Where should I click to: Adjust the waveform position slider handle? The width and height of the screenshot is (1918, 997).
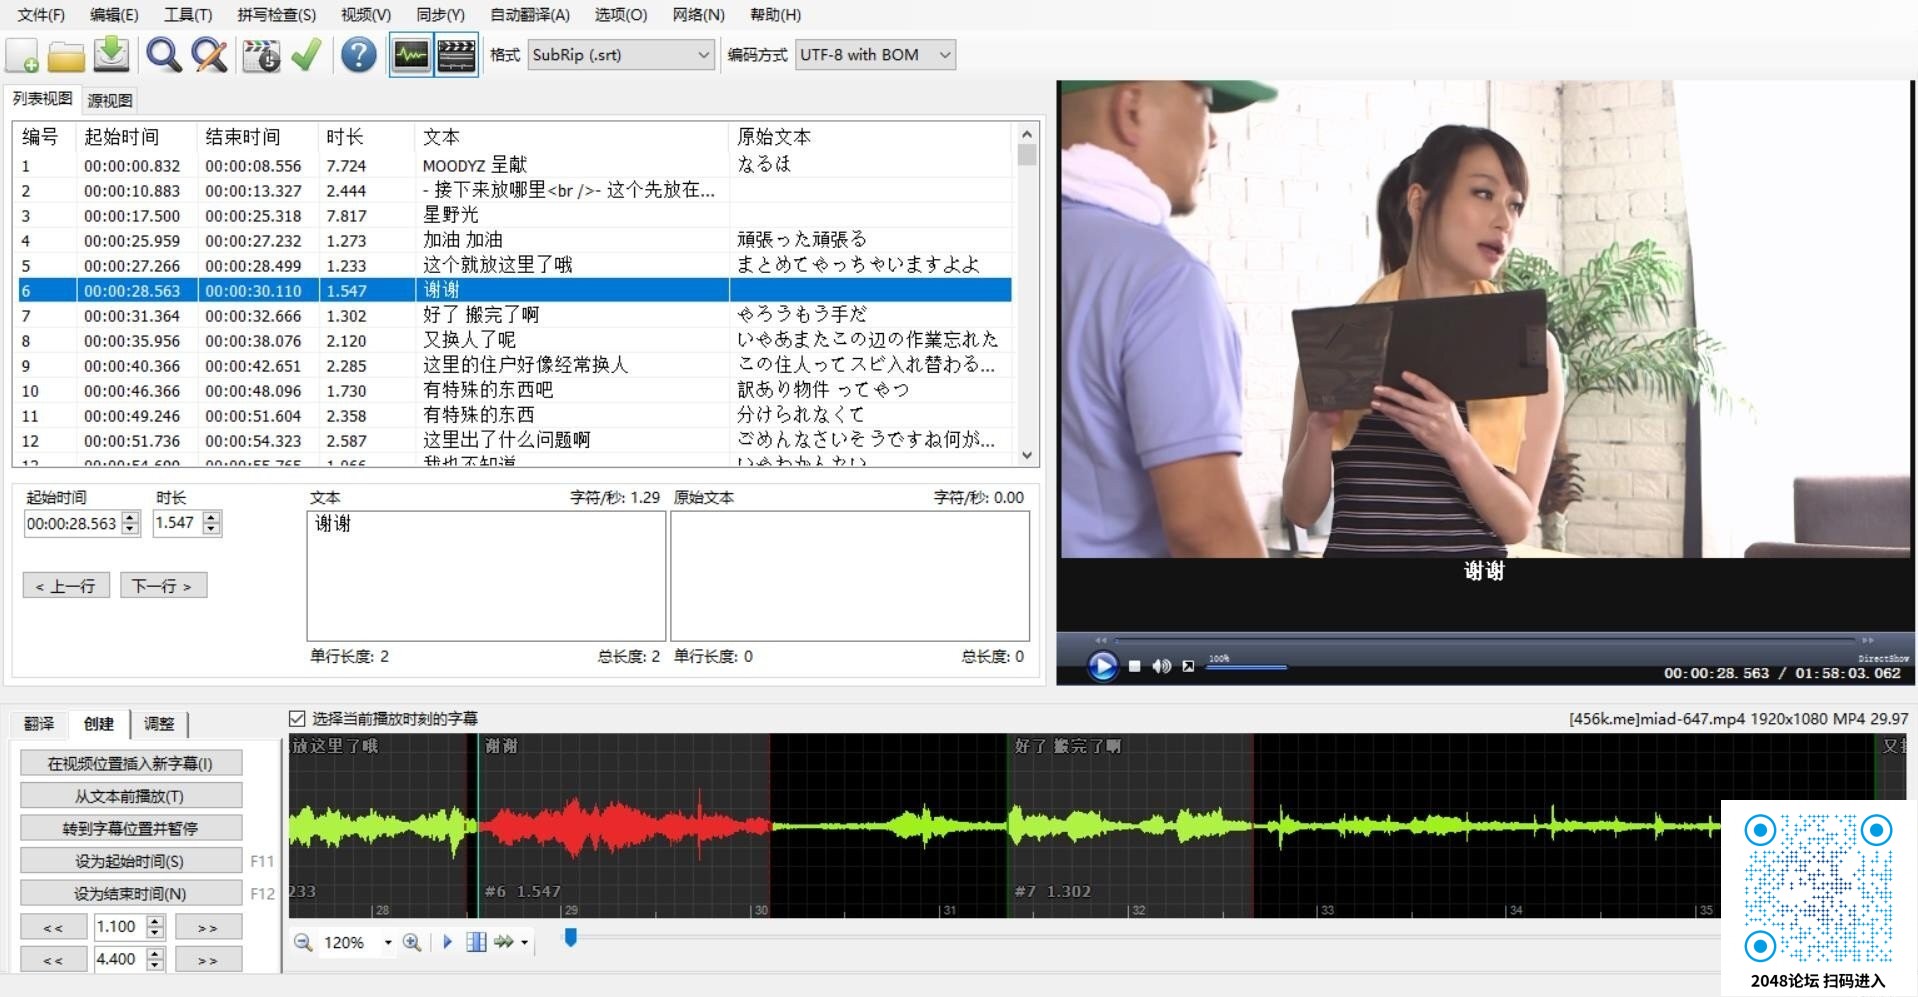570,938
